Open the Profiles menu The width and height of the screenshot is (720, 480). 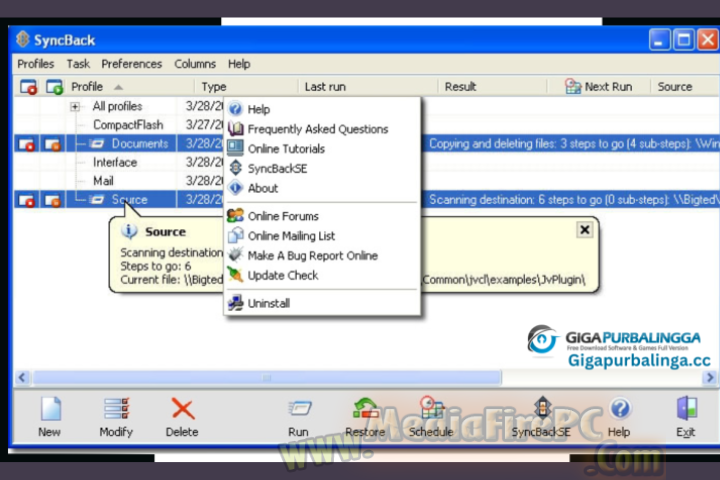point(35,64)
